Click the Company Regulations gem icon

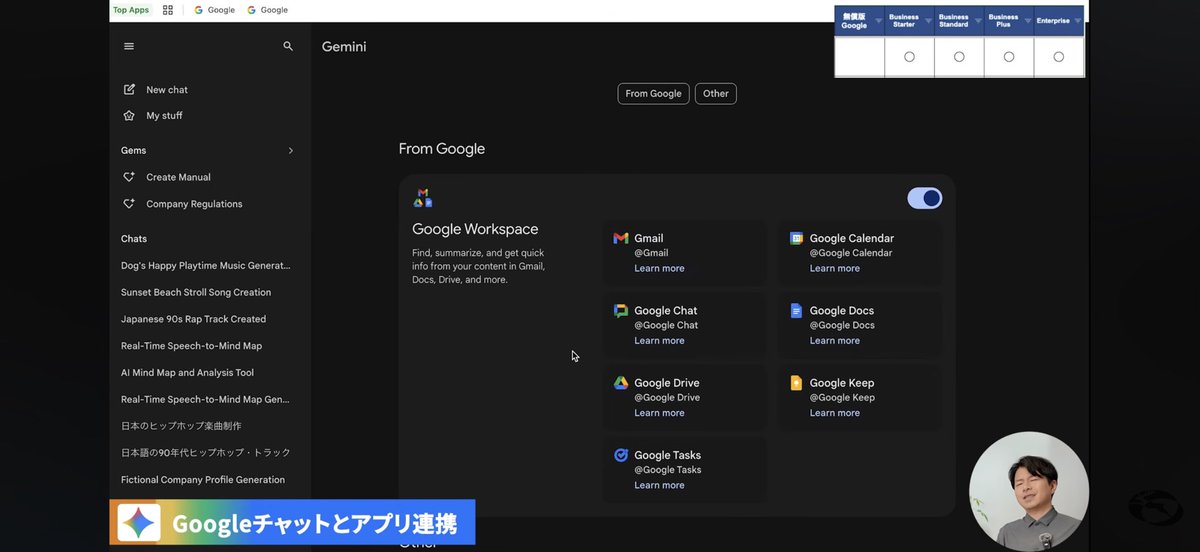(129, 204)
